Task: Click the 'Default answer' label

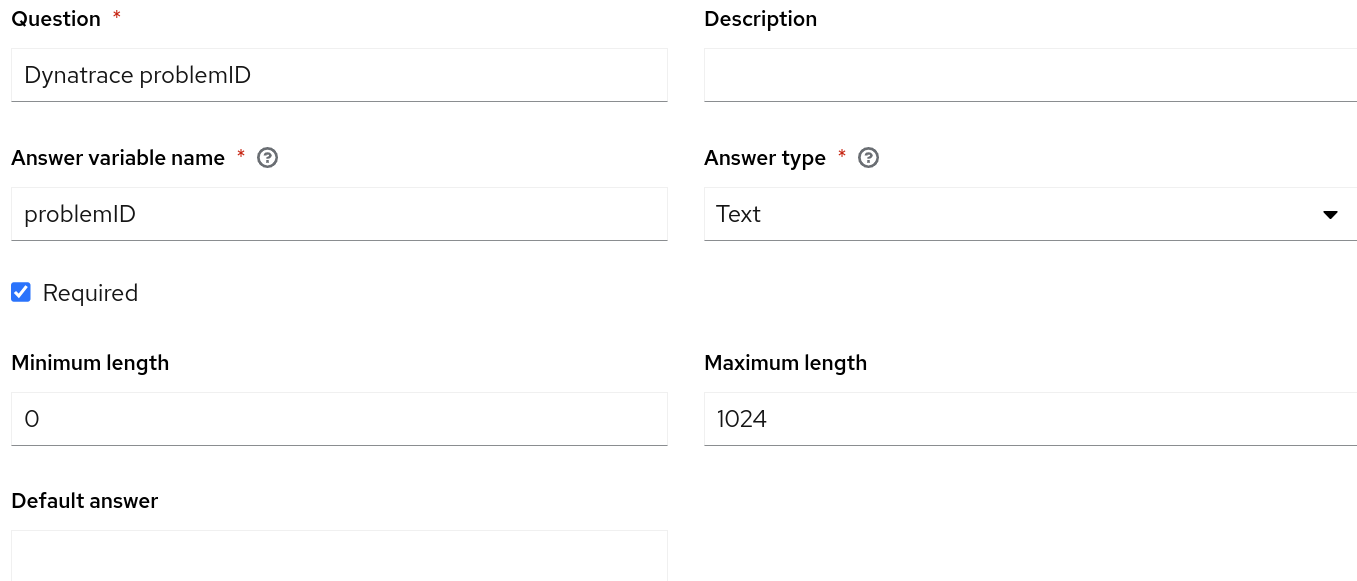Action: pyautogui.click(x=85, y=501)
